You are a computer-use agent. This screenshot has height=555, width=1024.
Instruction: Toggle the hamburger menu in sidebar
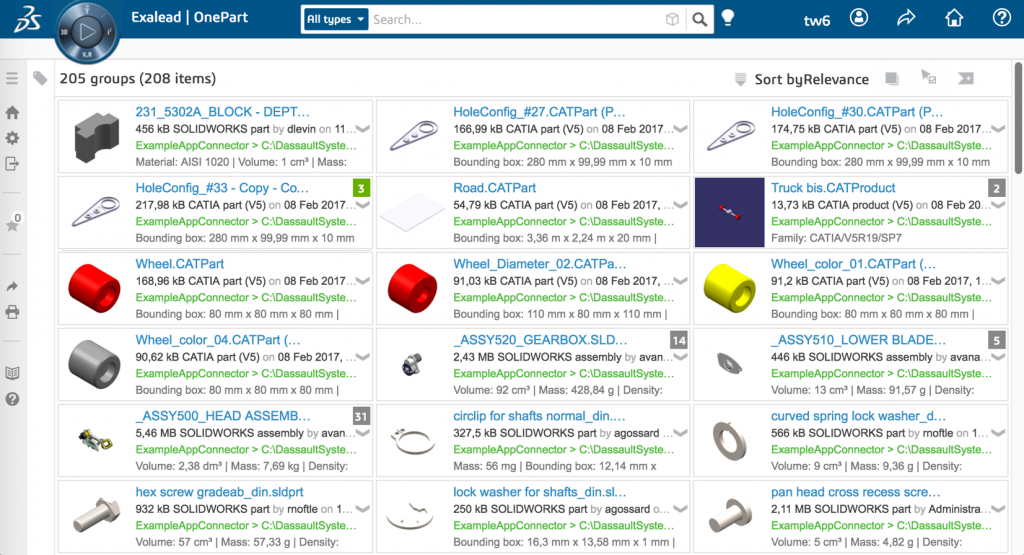[12, 78]
